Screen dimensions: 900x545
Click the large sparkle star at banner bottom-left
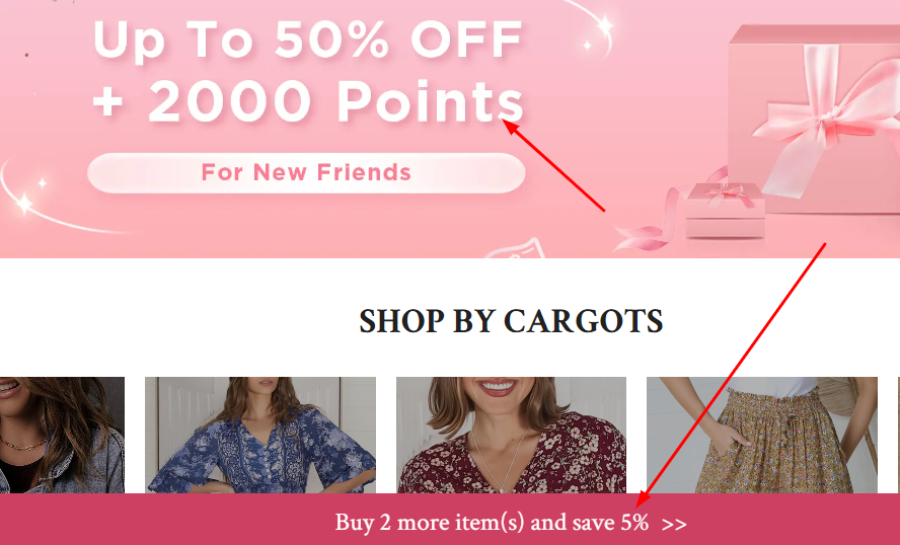pos(25,204)
